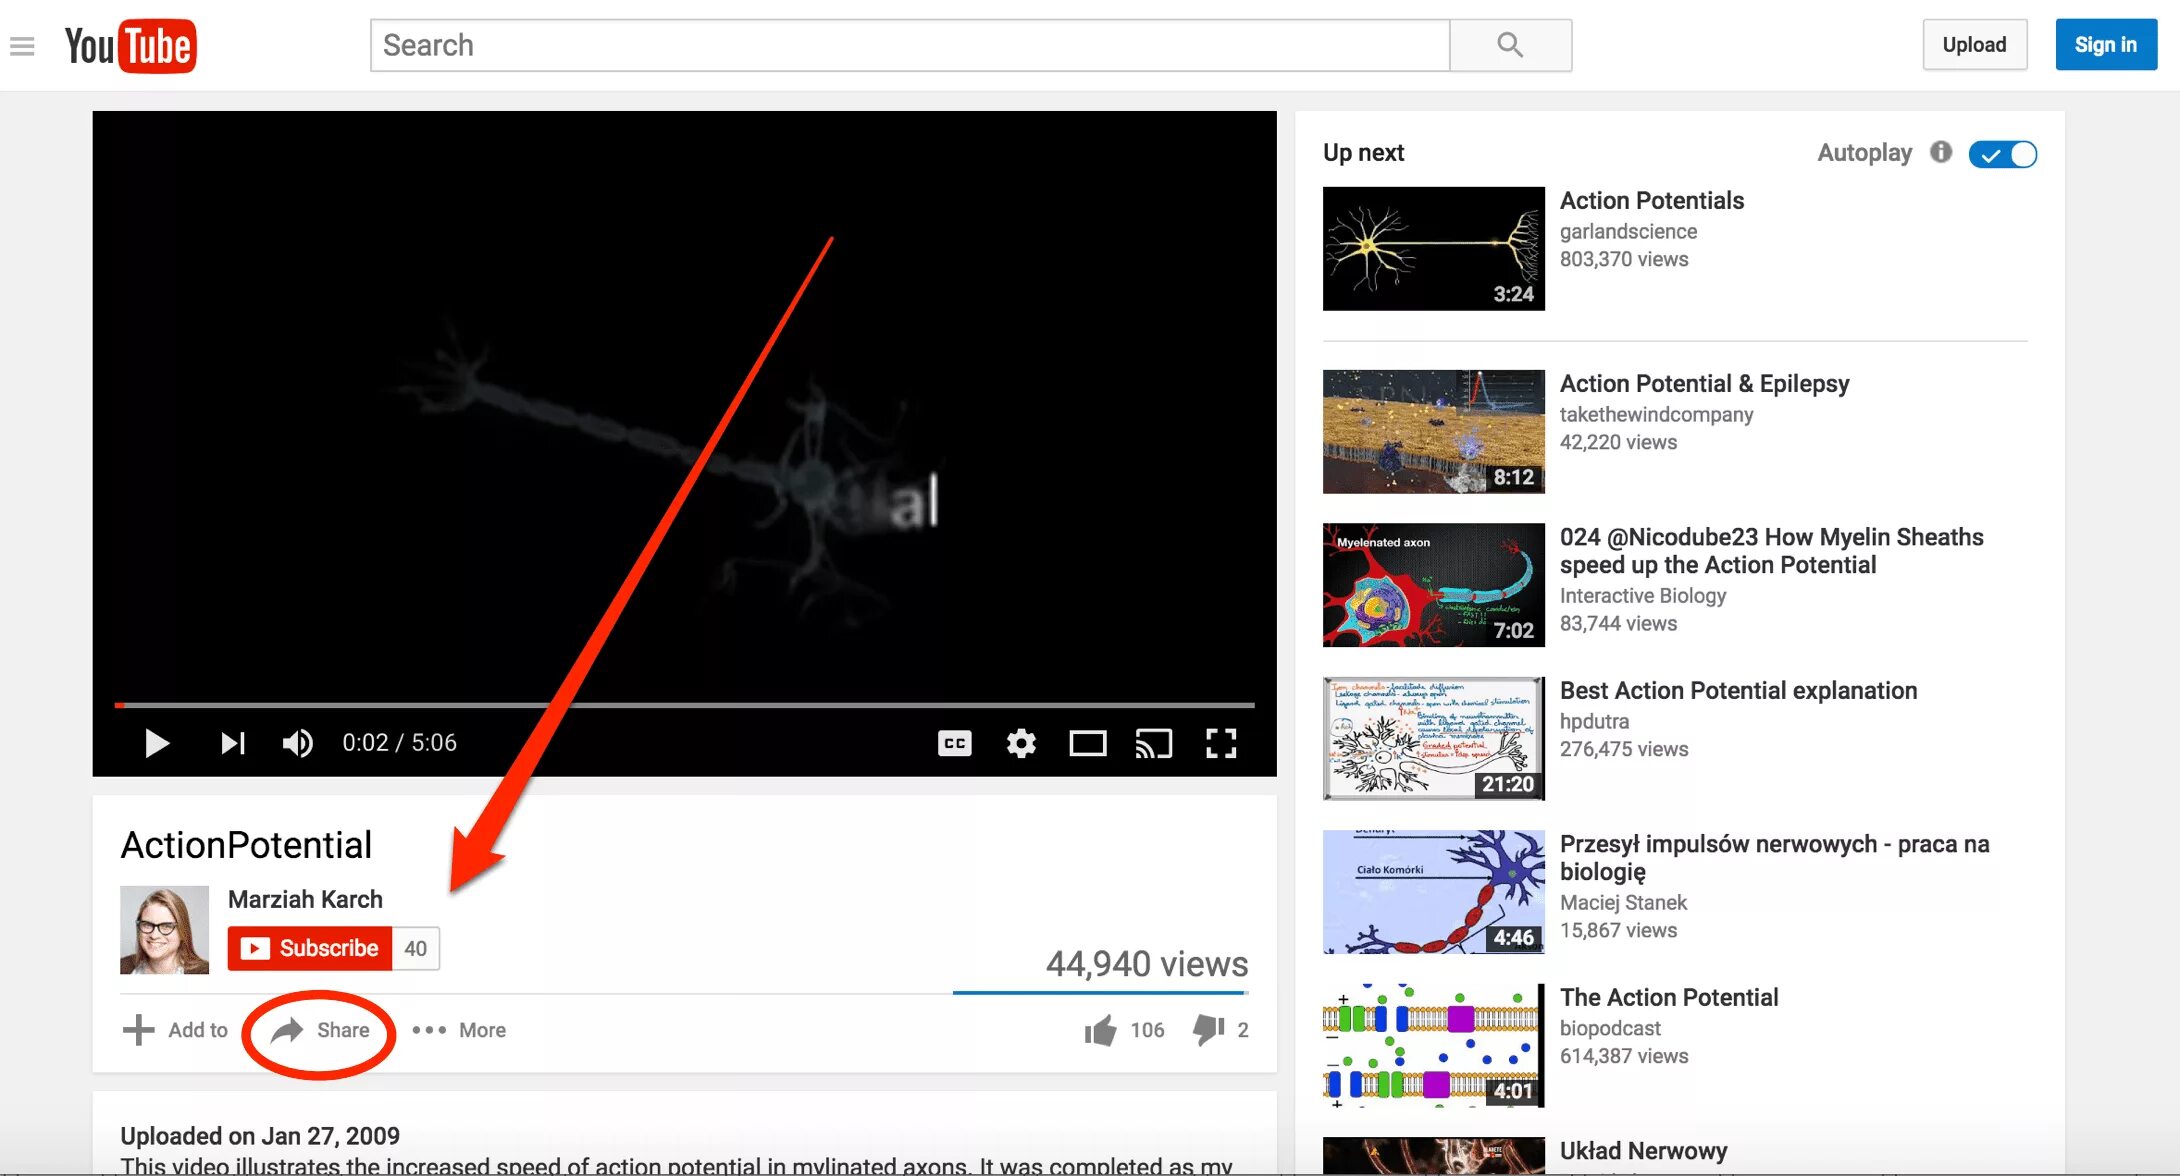Enable closed captions CC icon
2180x1176 pixels.
[x=954, y=742]
